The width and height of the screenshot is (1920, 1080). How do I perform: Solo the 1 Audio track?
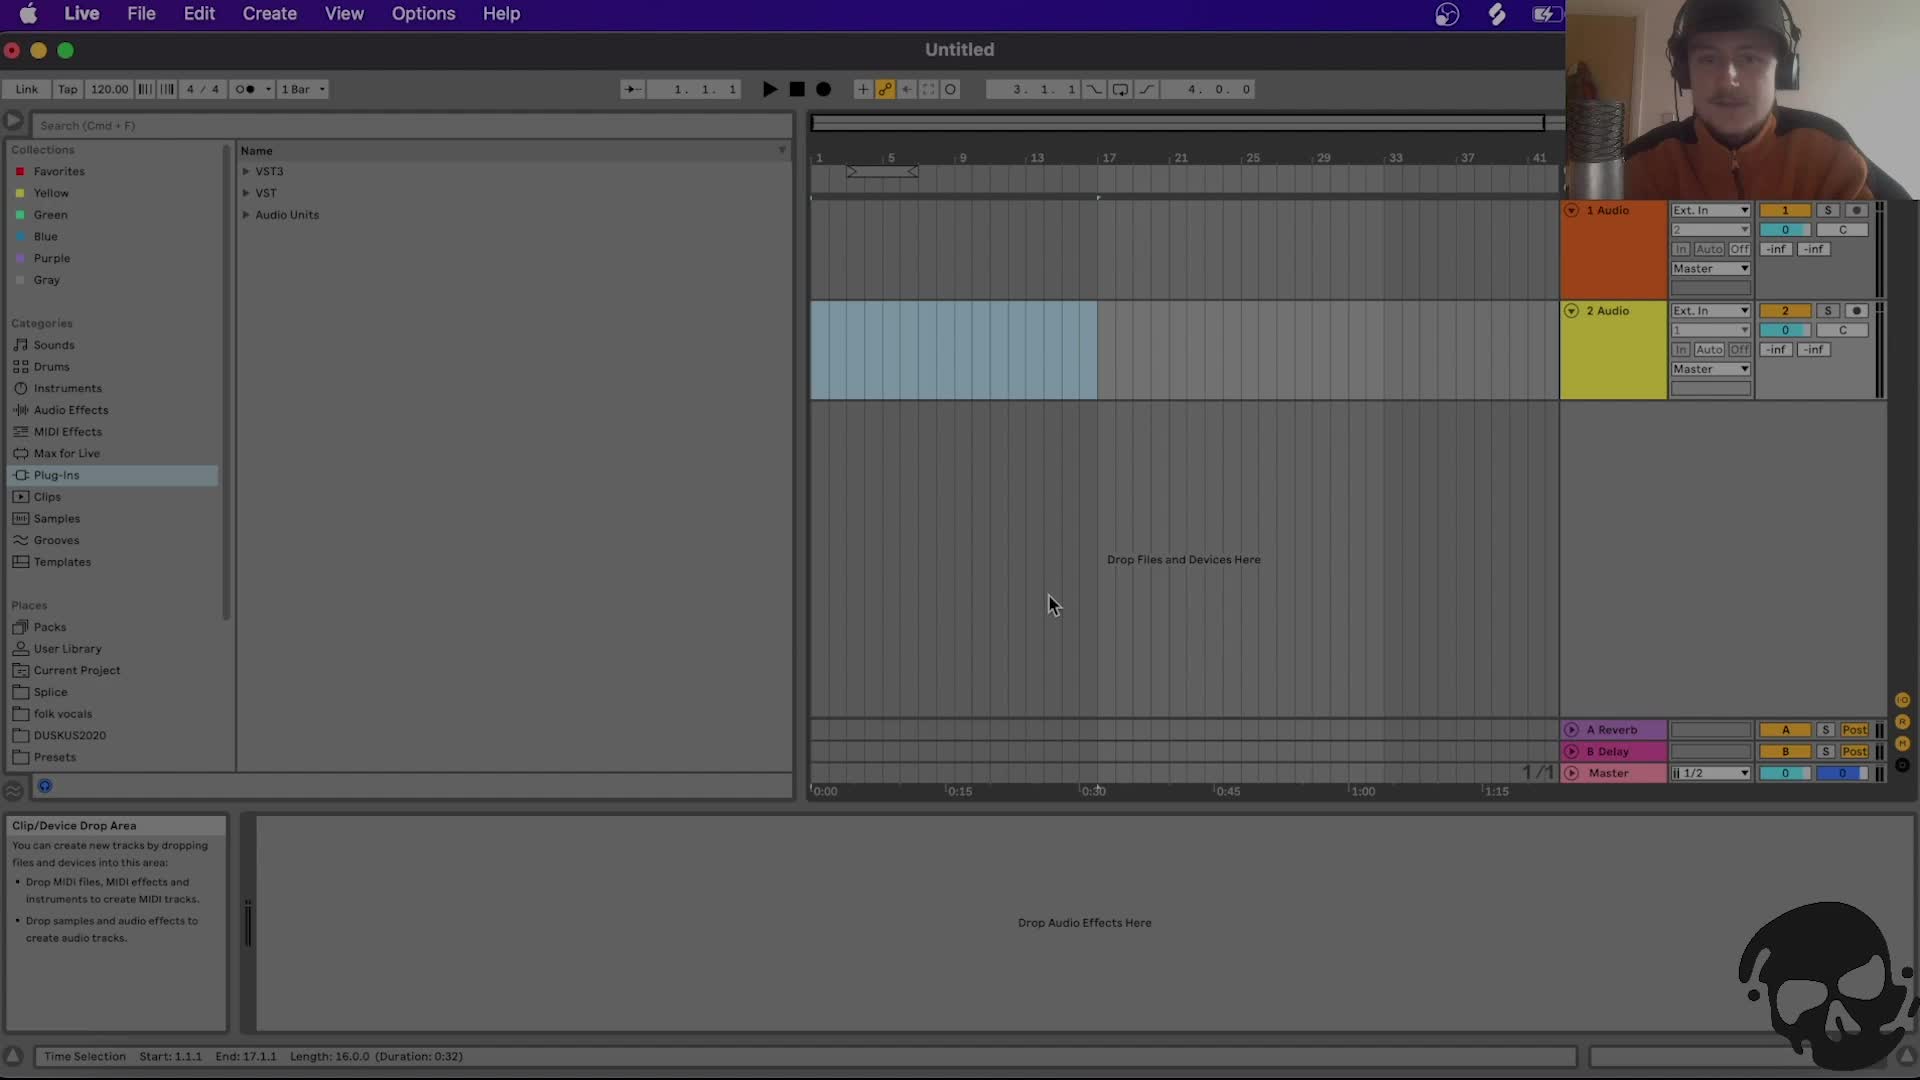(1828, 210)
